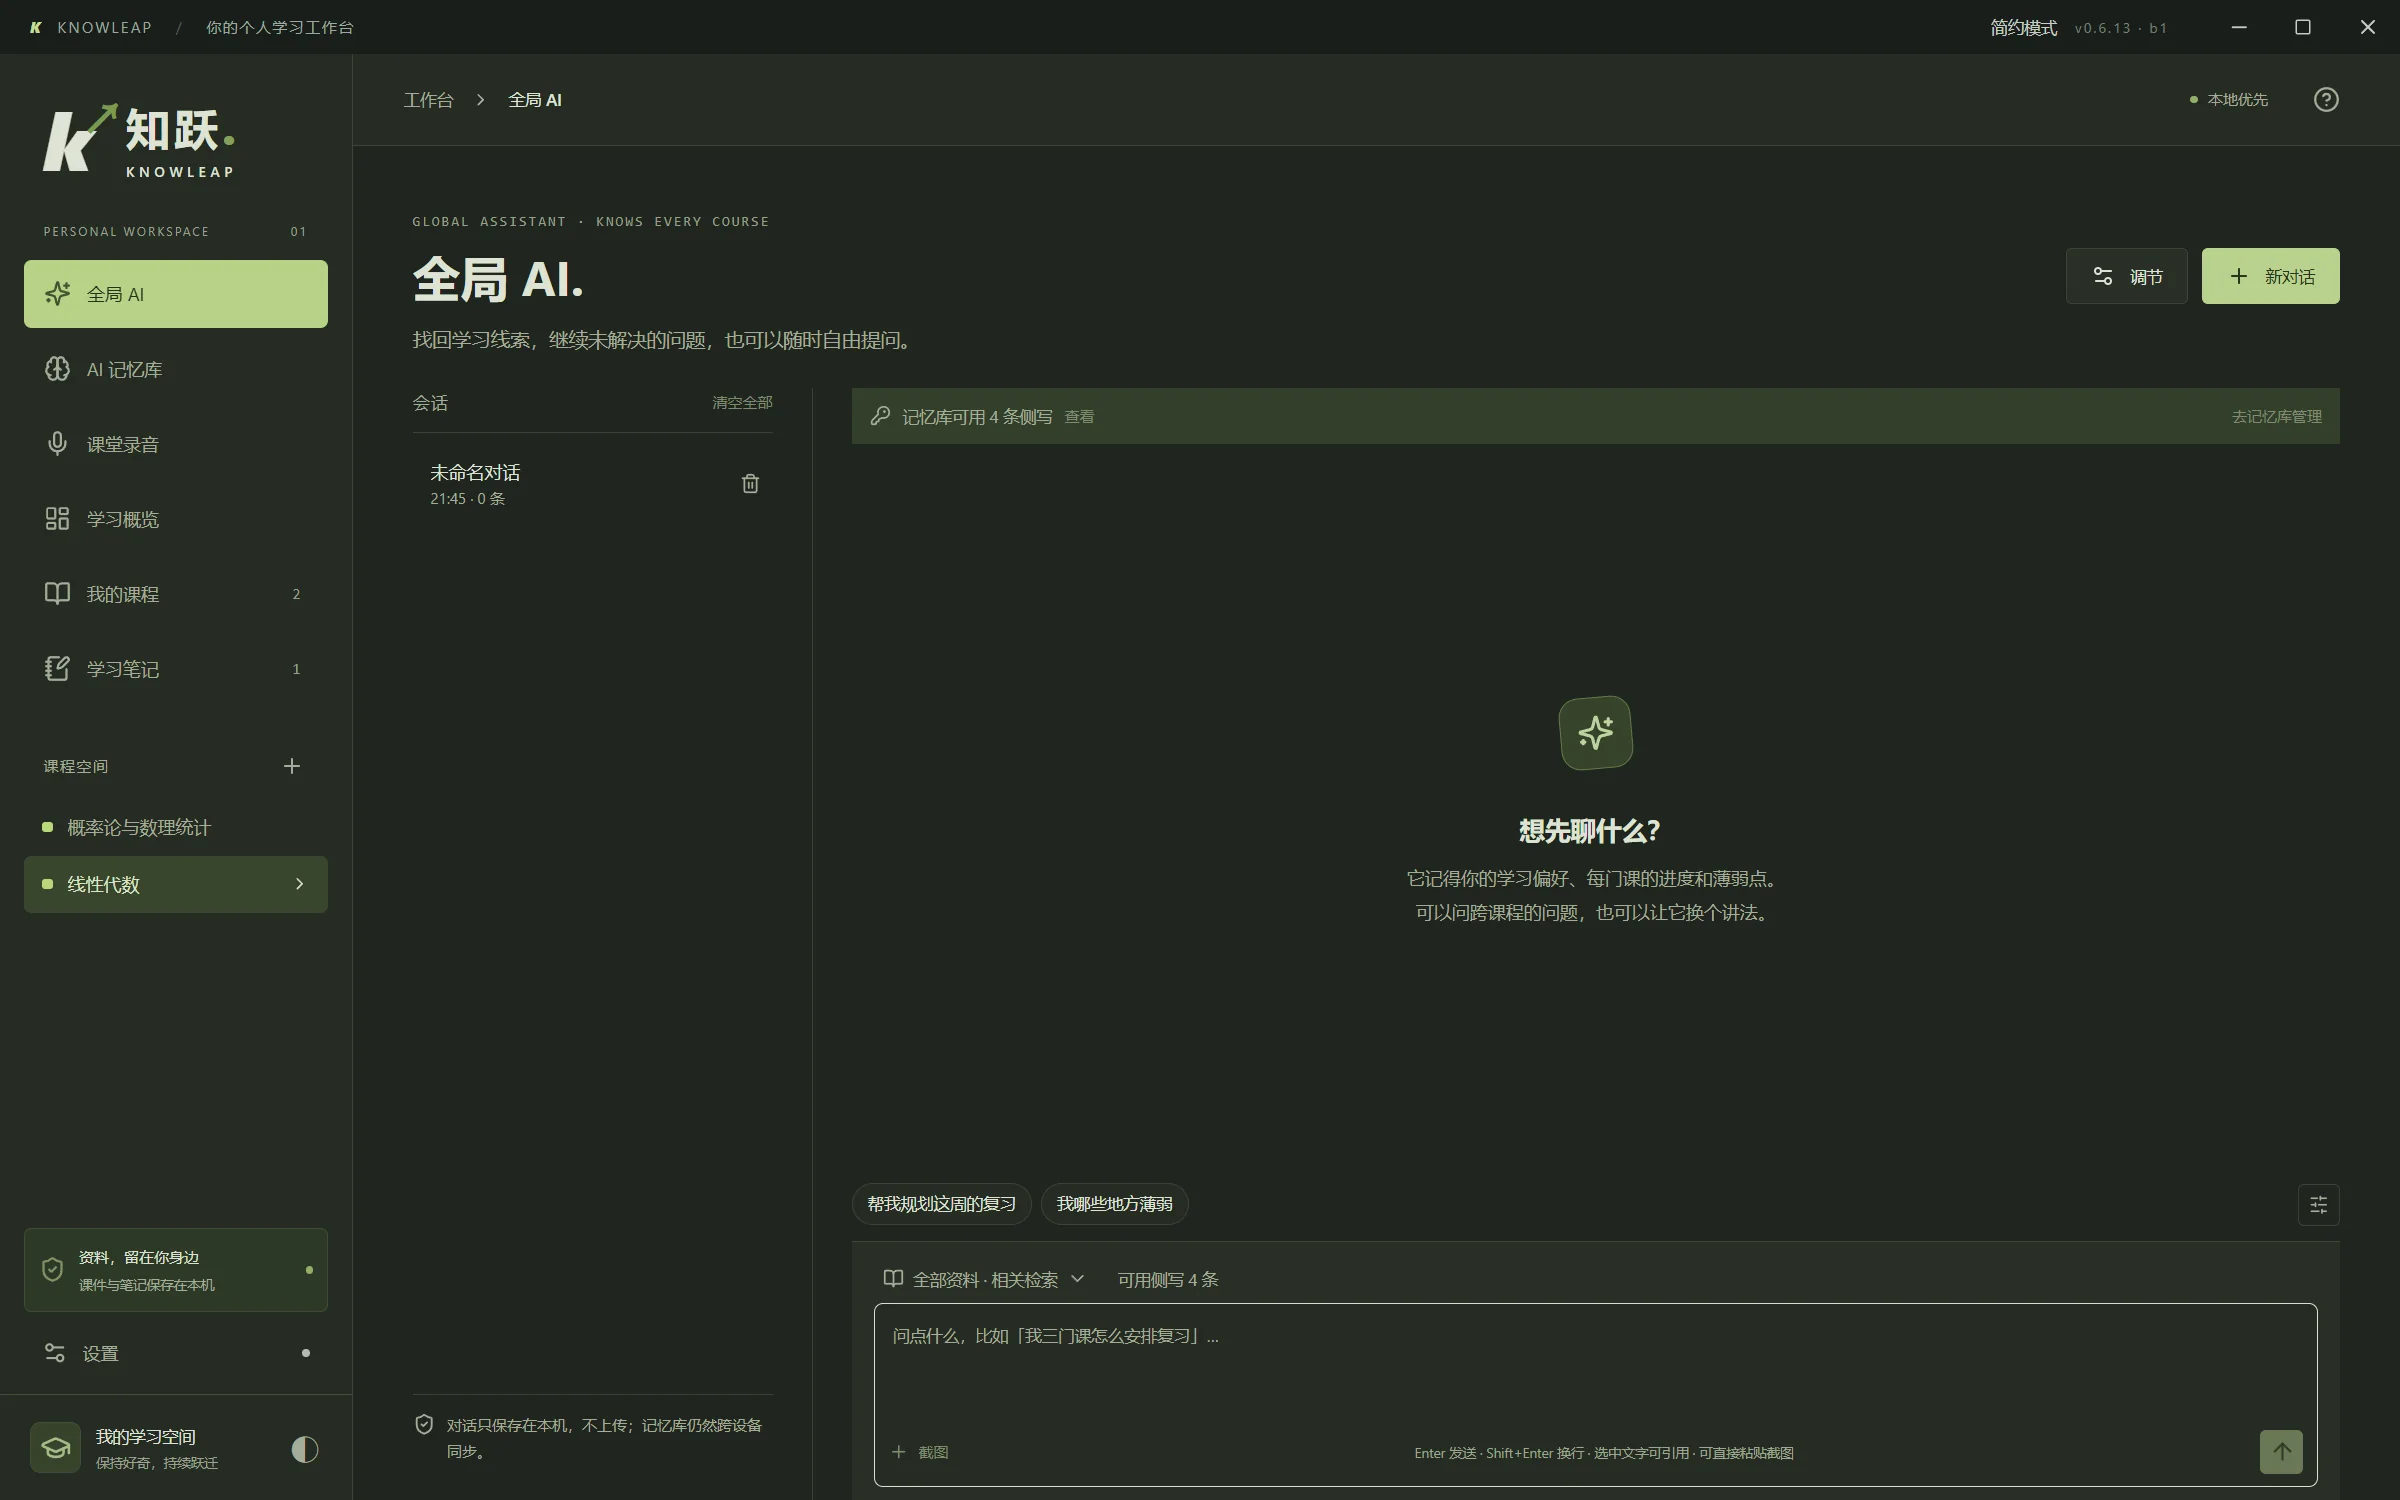The image size is (2400, 1500).
Task: Click the graduation cap profile avatar
Action: point(56,1448)
